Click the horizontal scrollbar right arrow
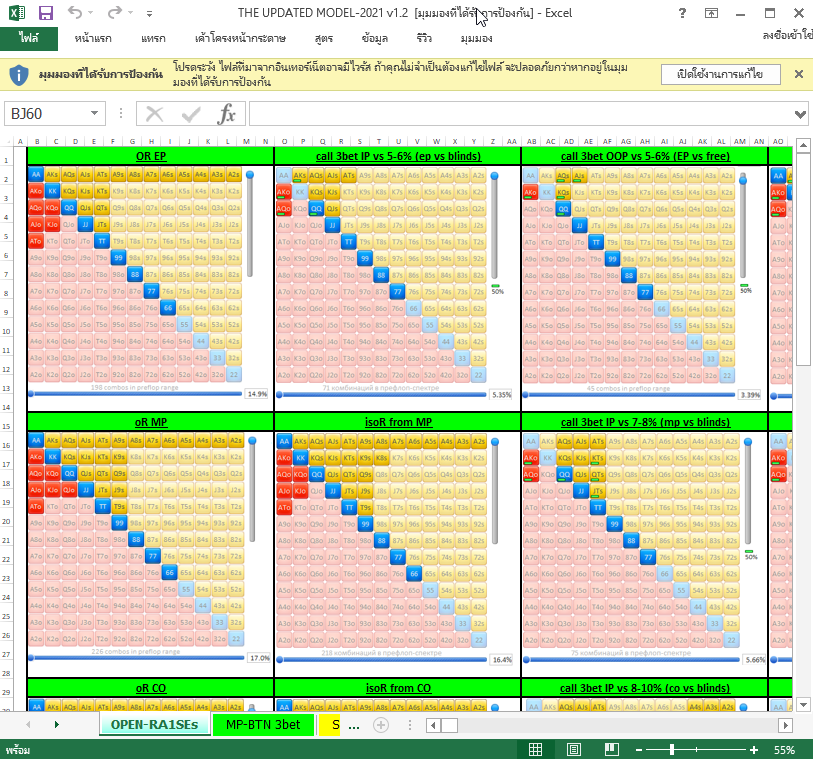 tap(785, 725)
